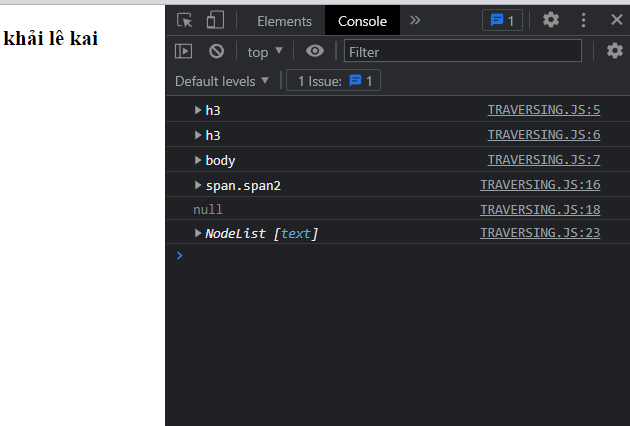Open the customize DevTools three-dot menu
630x426 pixels.
click(x=583, y=20)
